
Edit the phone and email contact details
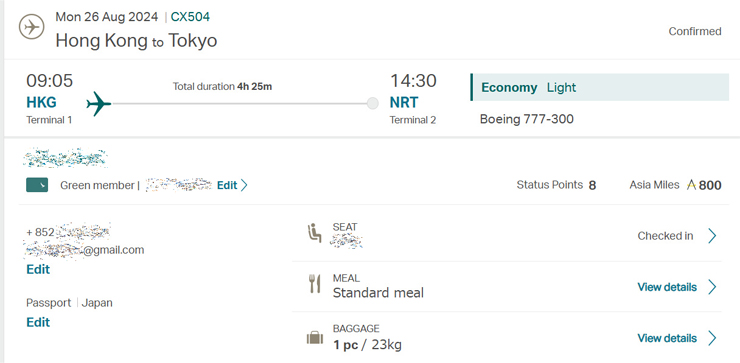tap(38, 270)
